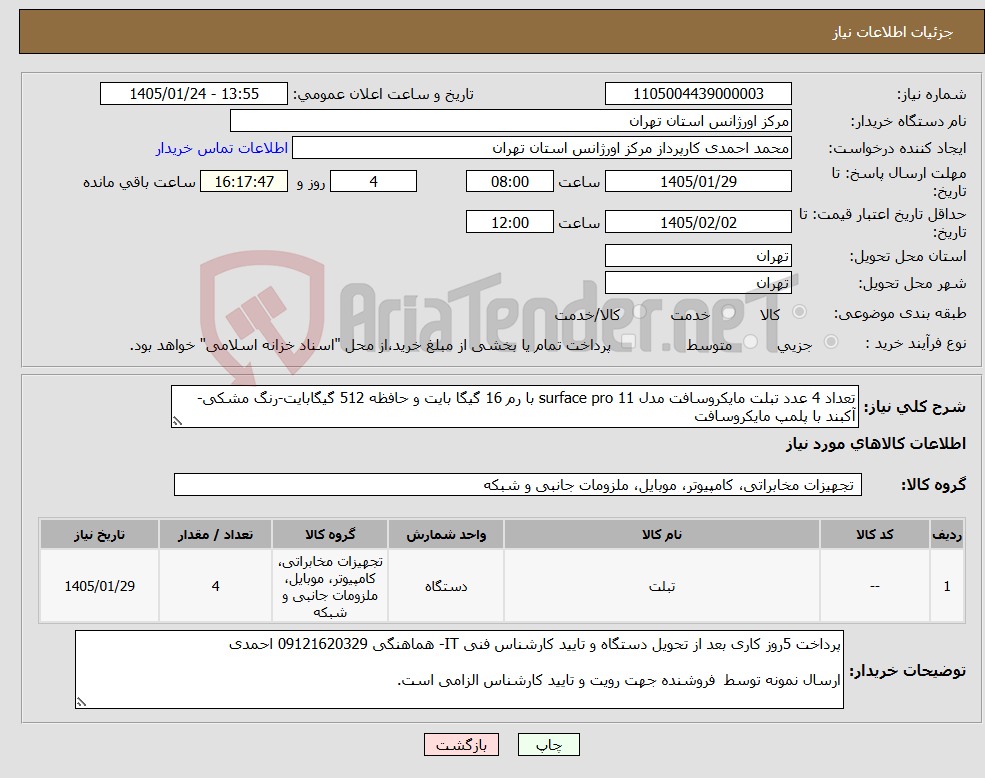Viewport: 985px width, 778px height.
Task: Click the دستگاه unit cell
Action: click(x=445, y=586)
